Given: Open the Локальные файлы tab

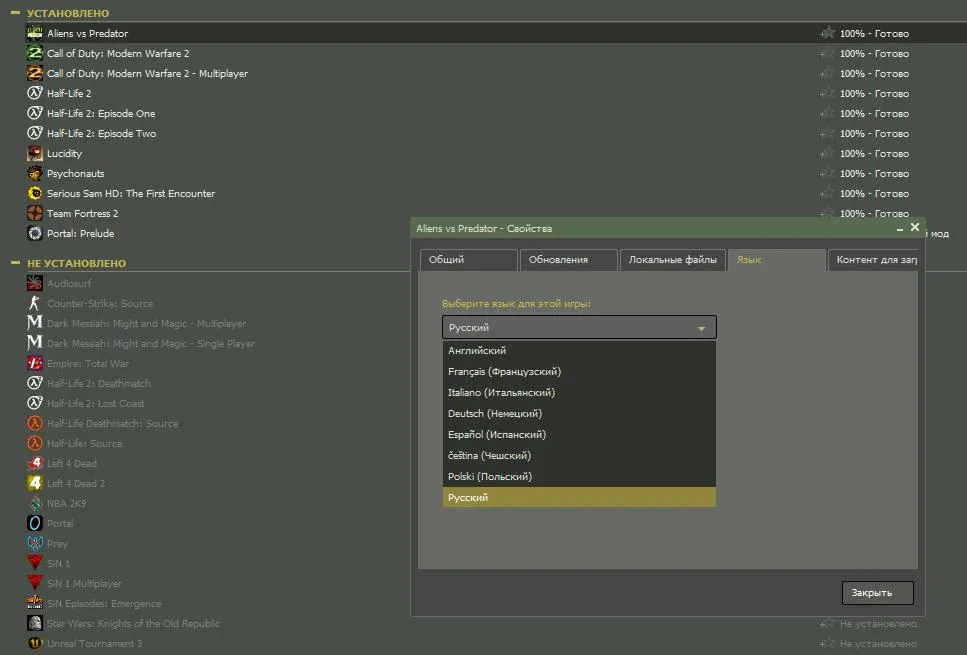Looking at the screenshot, I should coord(672,260).
